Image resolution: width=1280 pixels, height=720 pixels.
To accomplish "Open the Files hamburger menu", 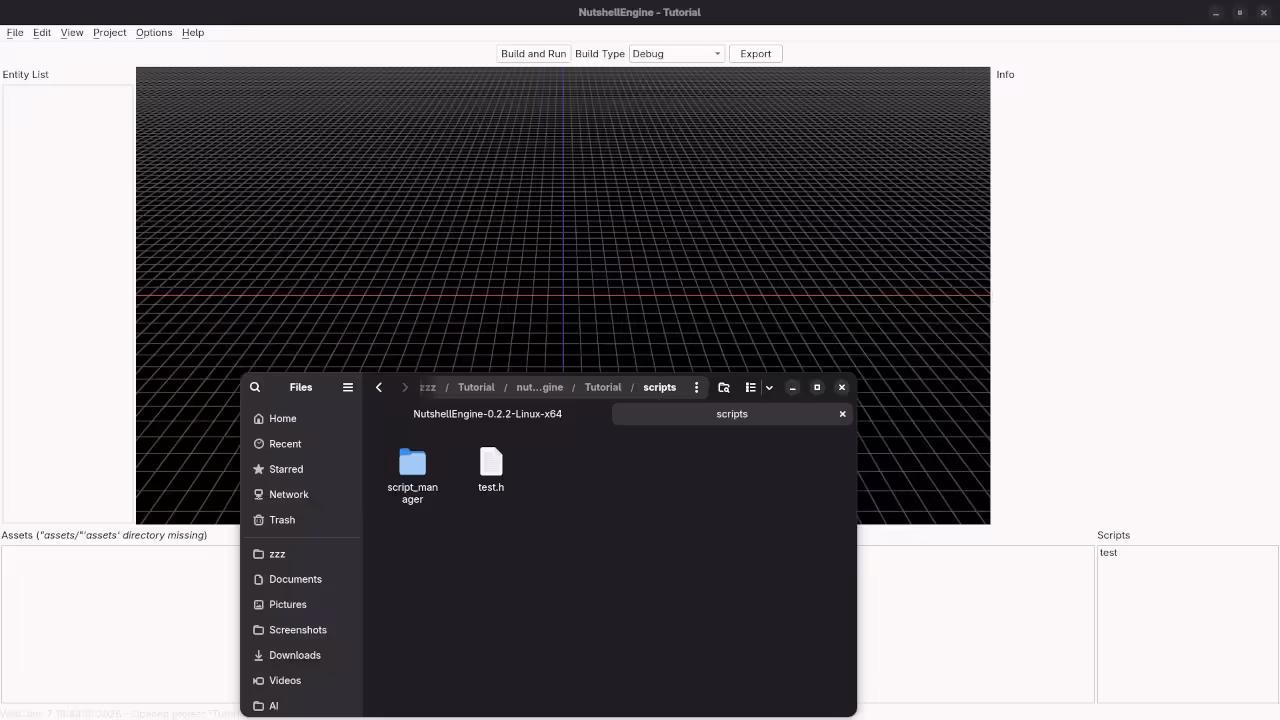I will click(347, 387).
